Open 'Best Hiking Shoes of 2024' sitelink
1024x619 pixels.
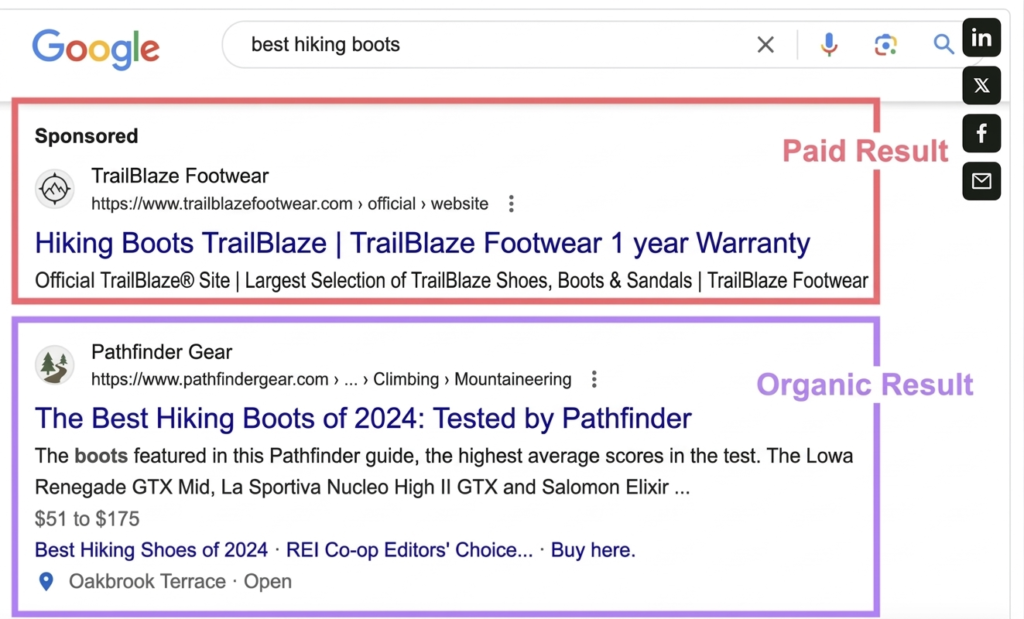[x=152, y=550]
